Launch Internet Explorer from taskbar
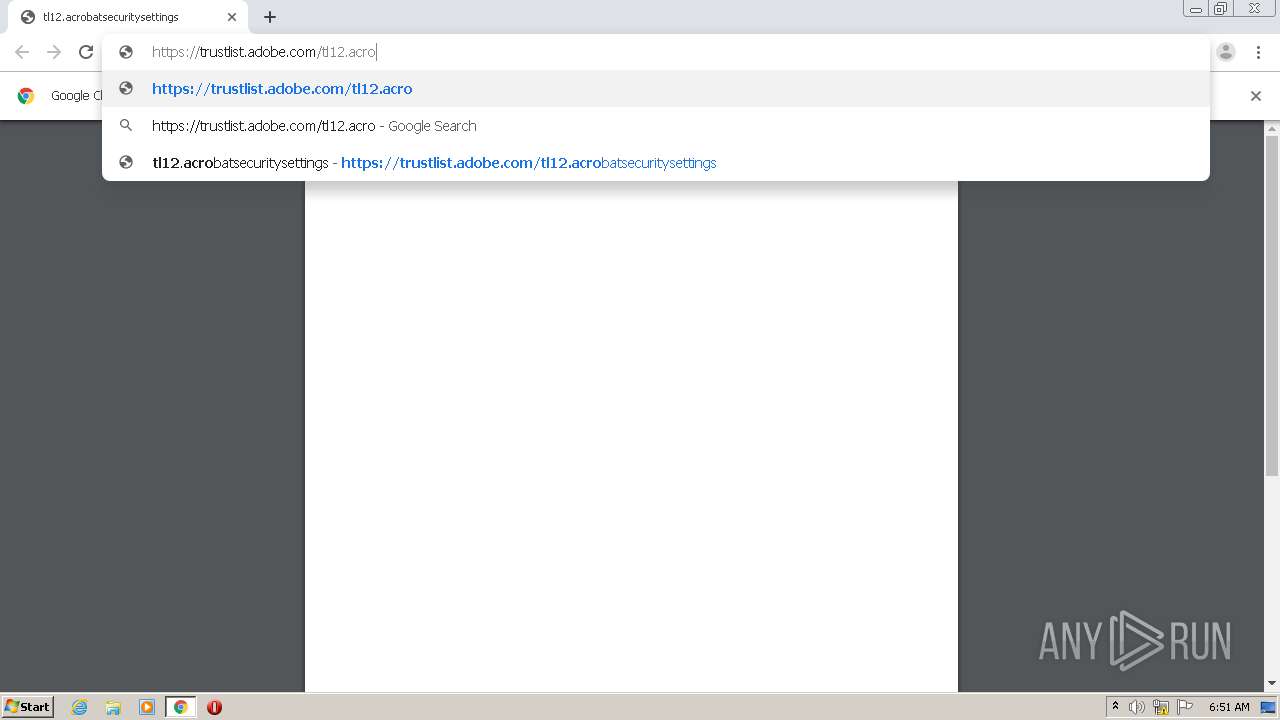This screenshot has width=1280, height=720. pos(79,707)
